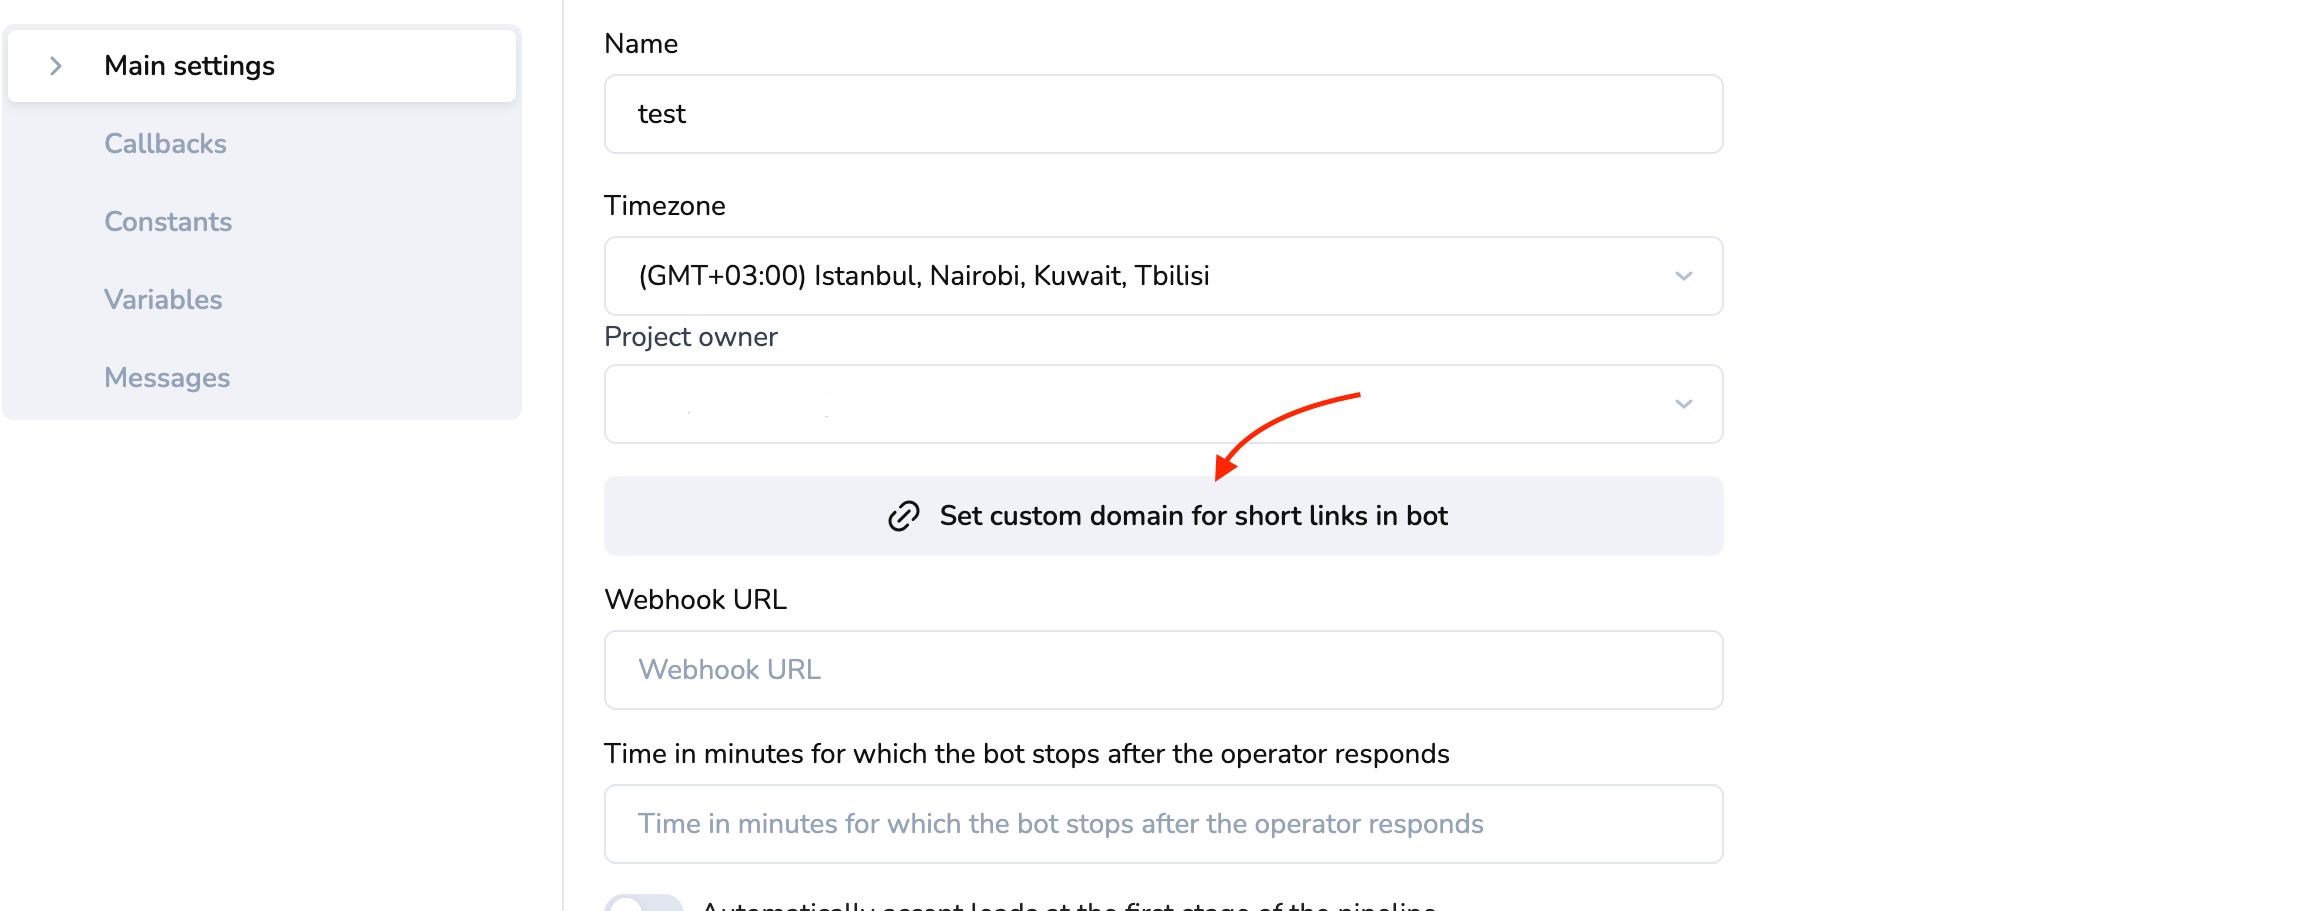The width and height of the screenshot is (2301, 911).
Task: Focus the Name field containing "test"
Action: click(1162, 114)
